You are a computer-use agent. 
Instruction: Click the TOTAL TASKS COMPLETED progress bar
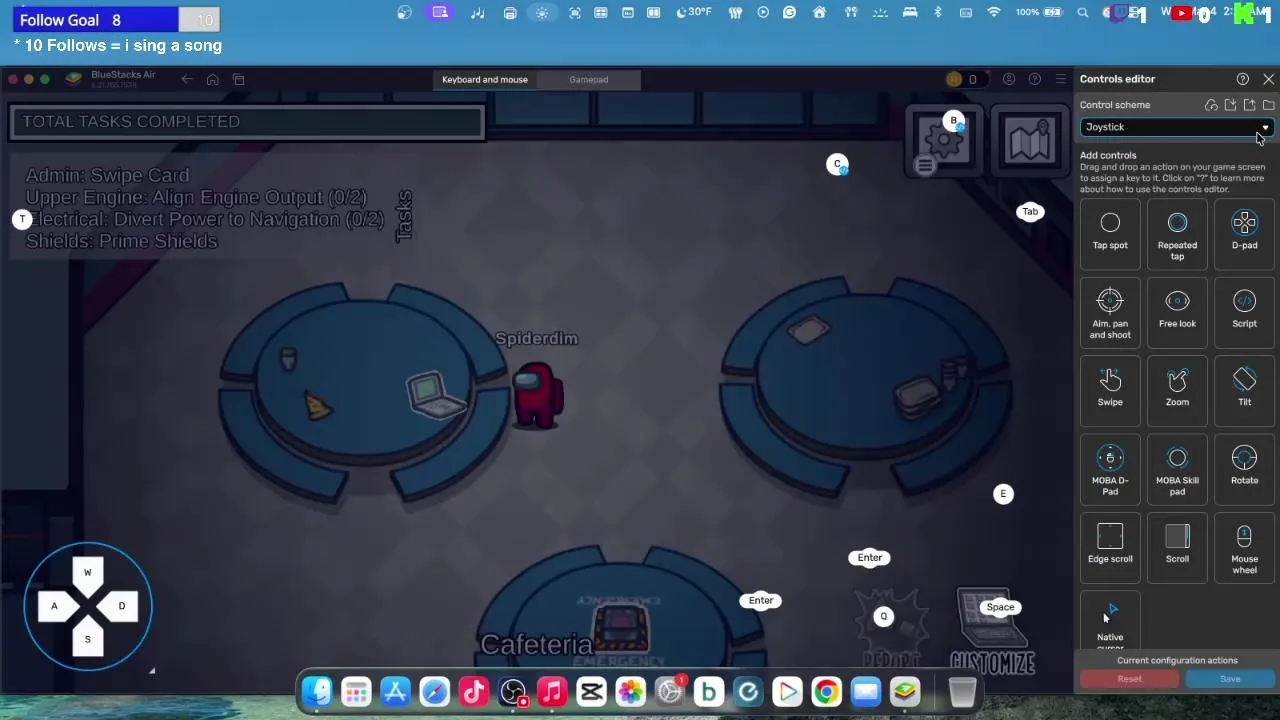coord(247,122)
